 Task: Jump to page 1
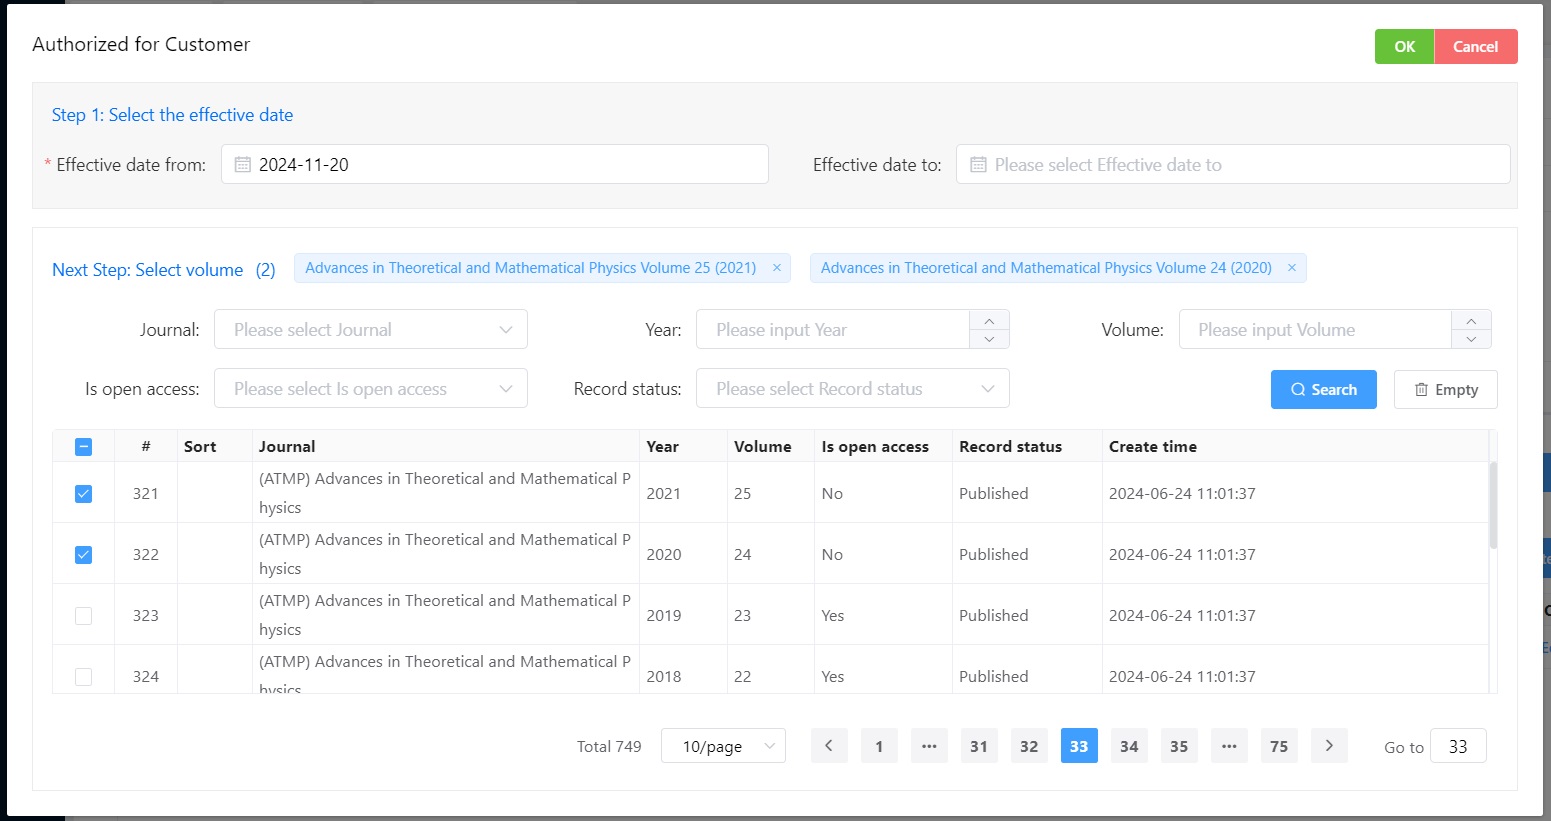tap(879, 746)
